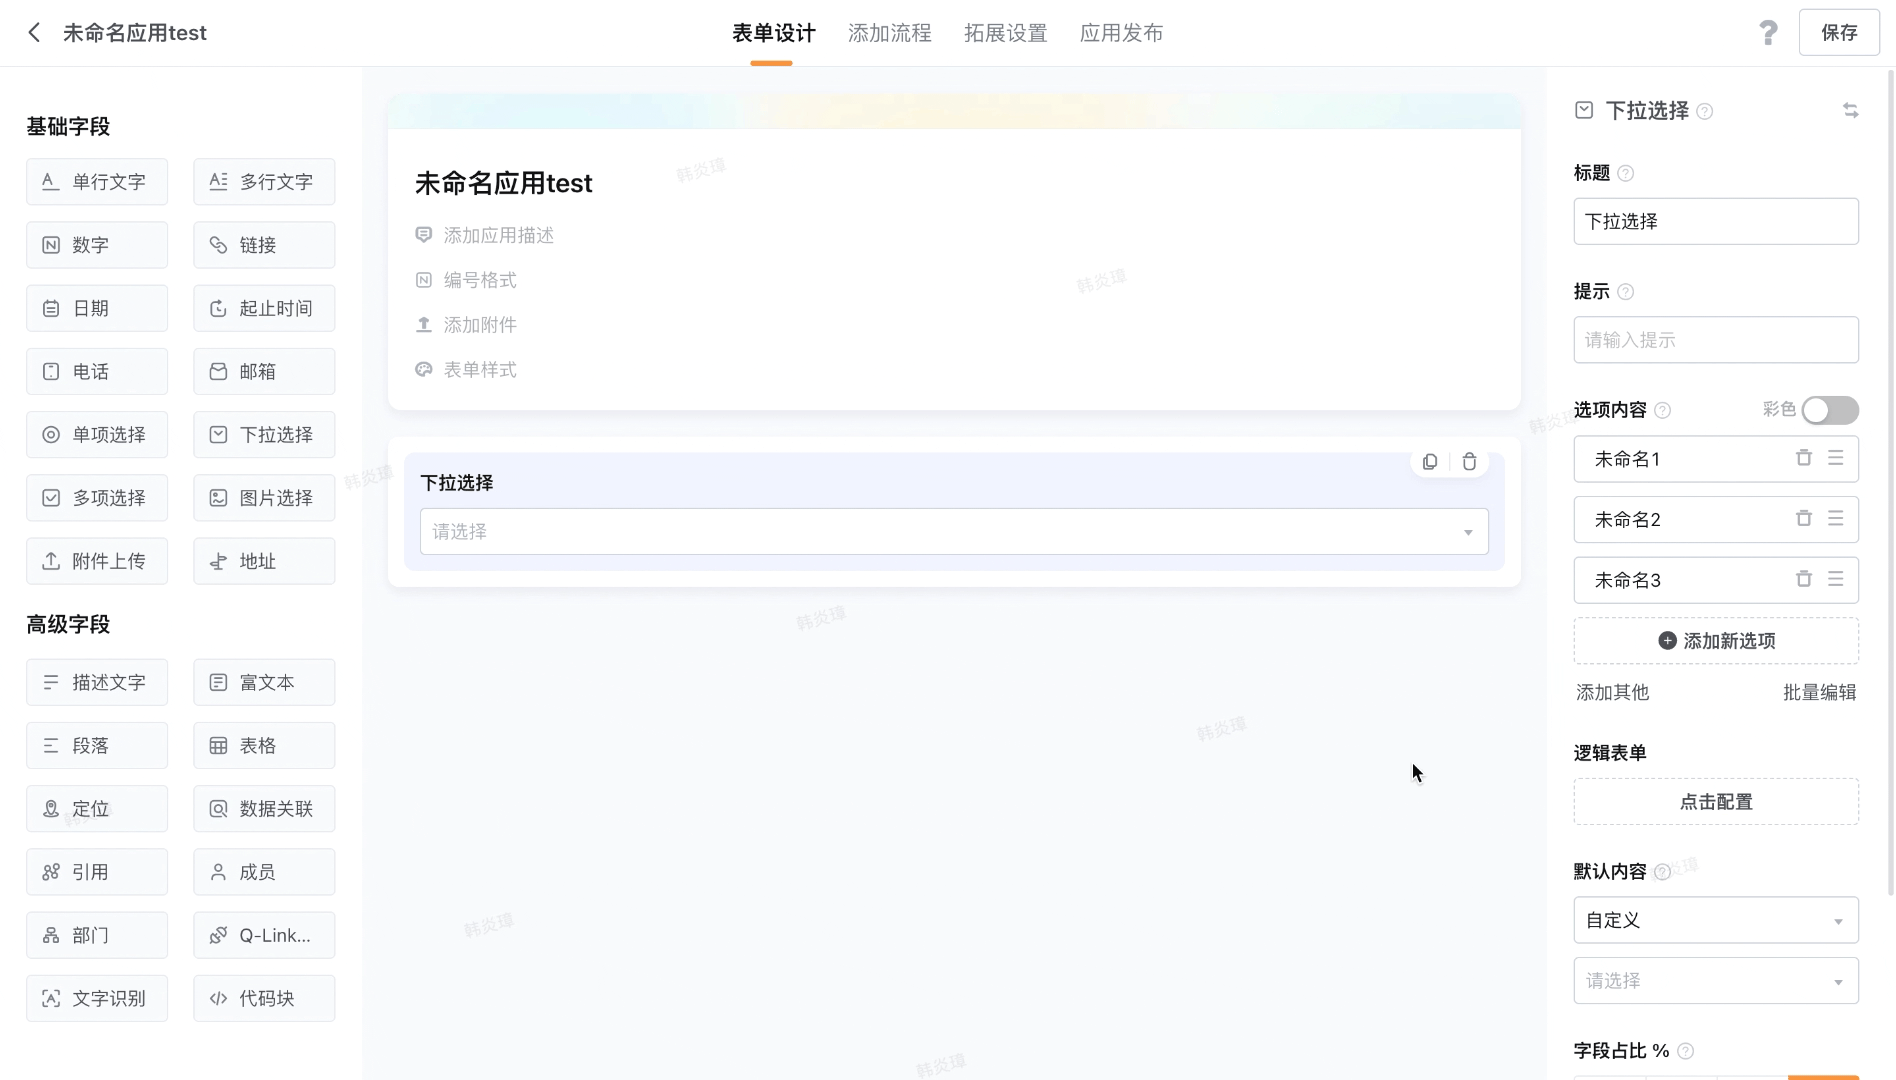Screen dimensions: 1896x1080
Task: Focus the 提示 input field
Action: click(1716, 340)
